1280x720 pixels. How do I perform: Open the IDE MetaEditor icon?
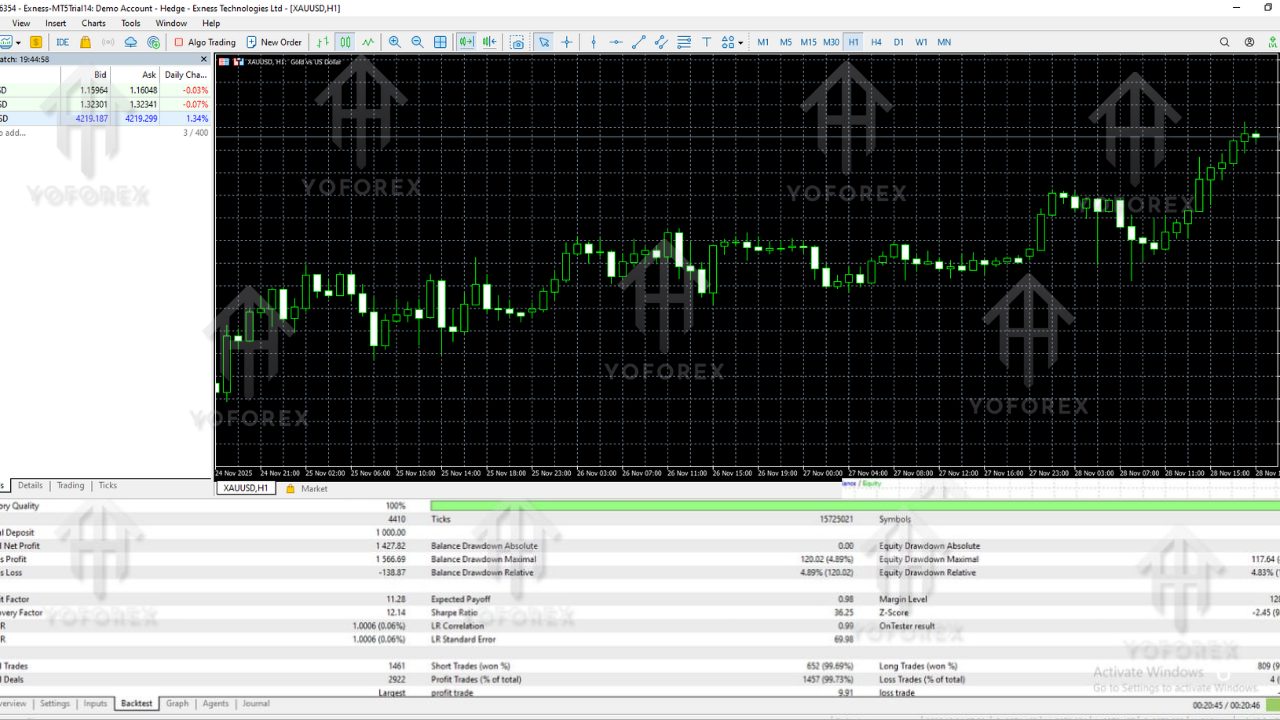[x=62, y=42]
